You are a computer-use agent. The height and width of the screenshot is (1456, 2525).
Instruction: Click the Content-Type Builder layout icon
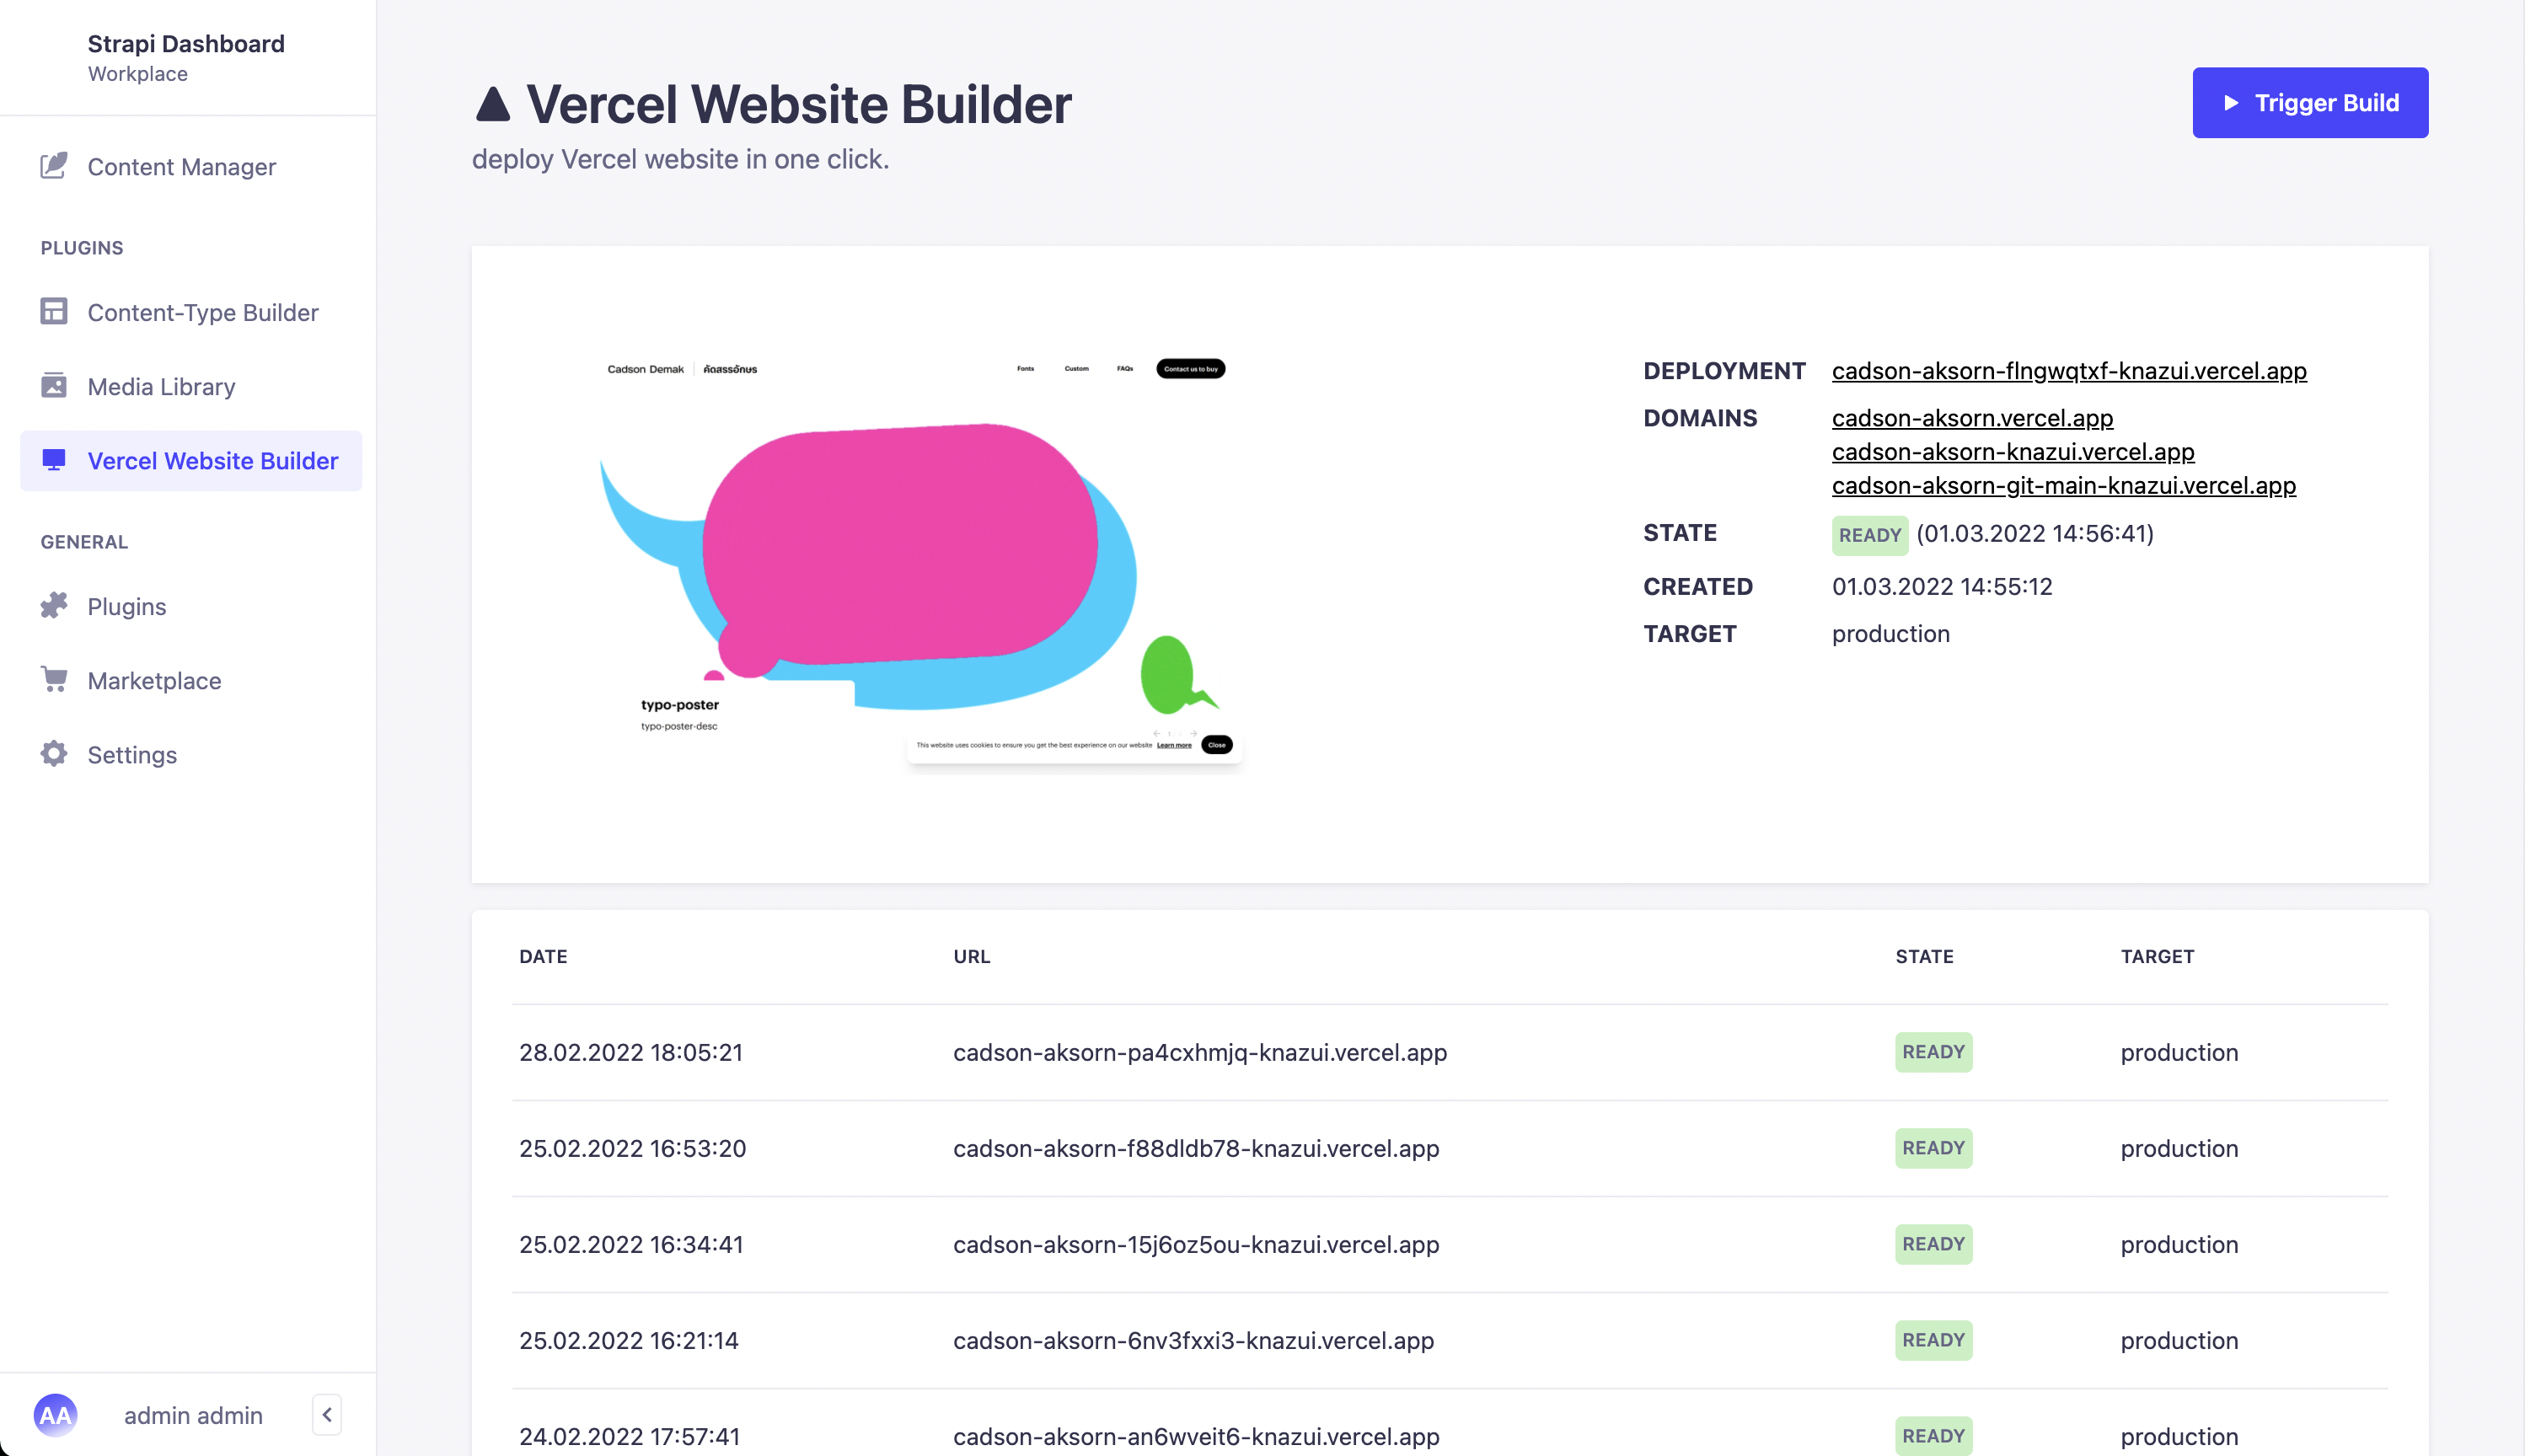(x=54, y=312)
